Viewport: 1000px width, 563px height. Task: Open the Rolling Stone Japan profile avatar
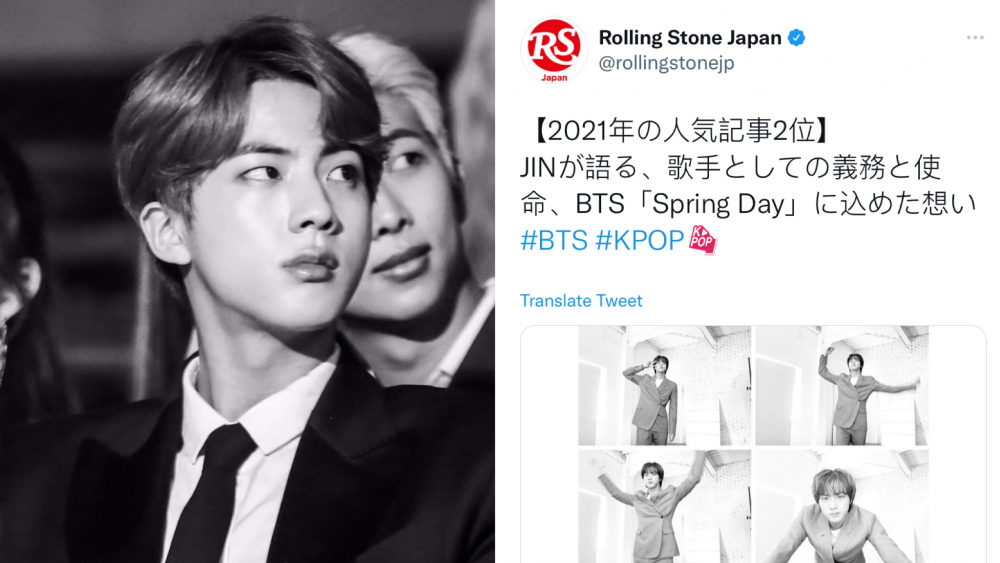coord(554,50)
